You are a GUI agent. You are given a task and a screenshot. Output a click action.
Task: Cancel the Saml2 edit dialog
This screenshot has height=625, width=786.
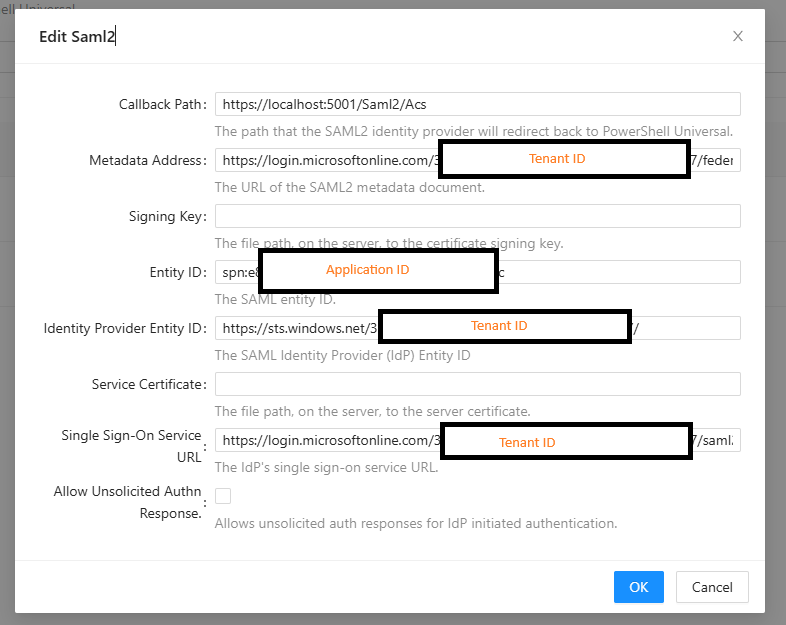coord(712,587)
